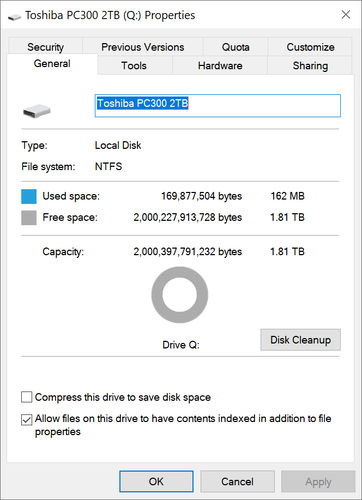Image resolution: width=362 pixels, height=500 pixels.
Task: Click the '169,877,504 bytes' used value
Action: point(202,196)
